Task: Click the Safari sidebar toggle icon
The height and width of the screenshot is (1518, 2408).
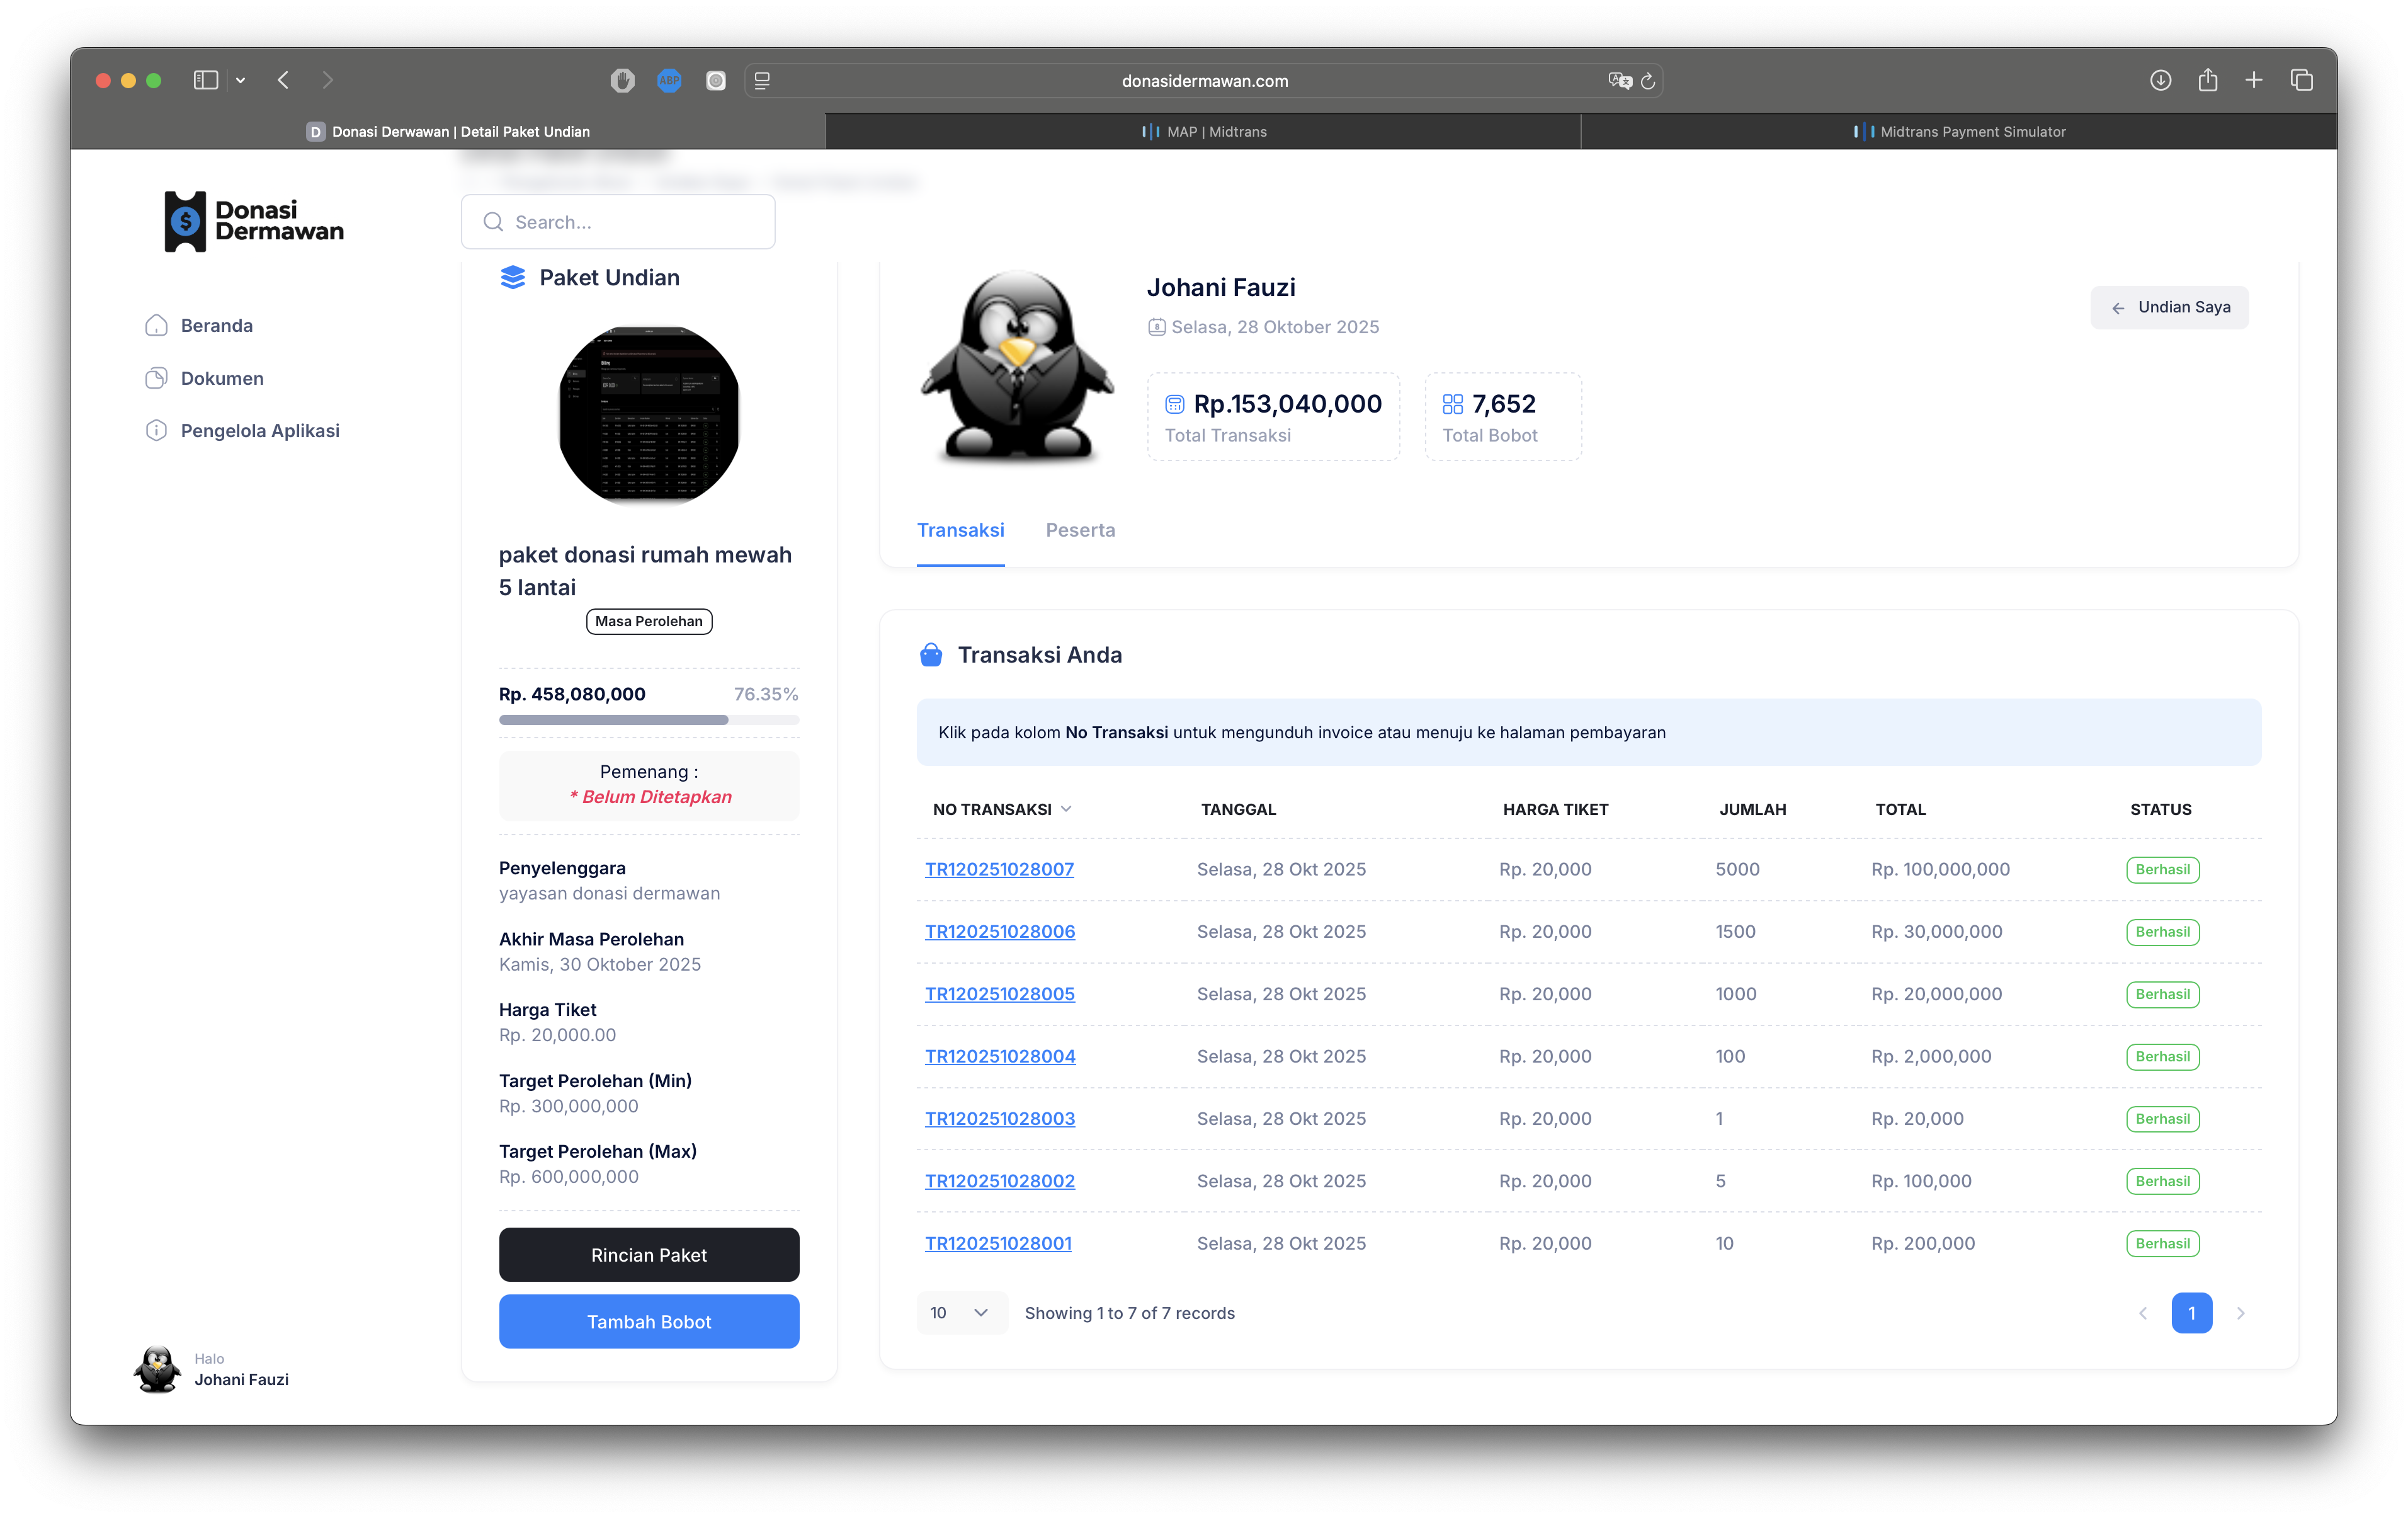Action: pos(206,80)
